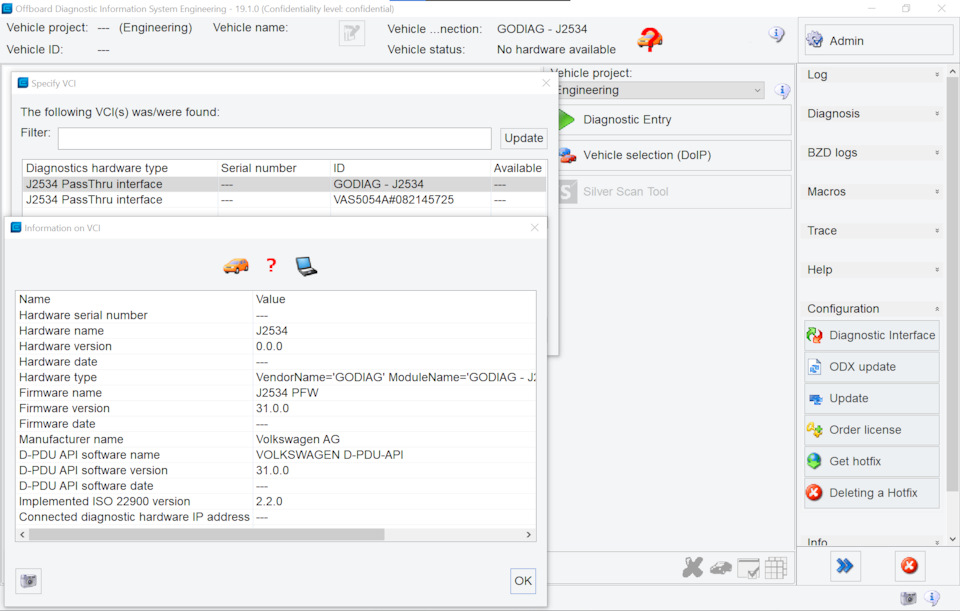Click the Vehicle selection (DoIP) cars icon
Screen dimensions: 960x611
pyautogui.click(x=568, y=156)
